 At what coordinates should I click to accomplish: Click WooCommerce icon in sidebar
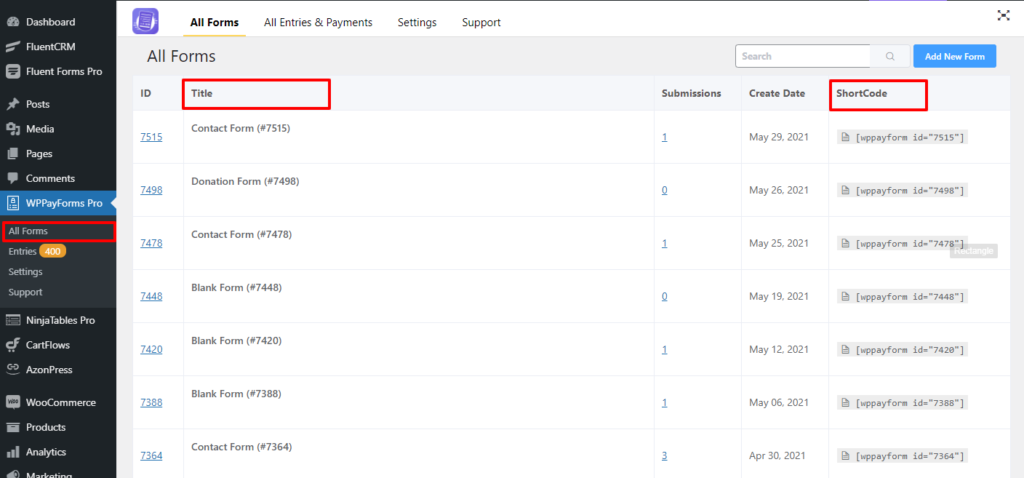pos(14,402)
